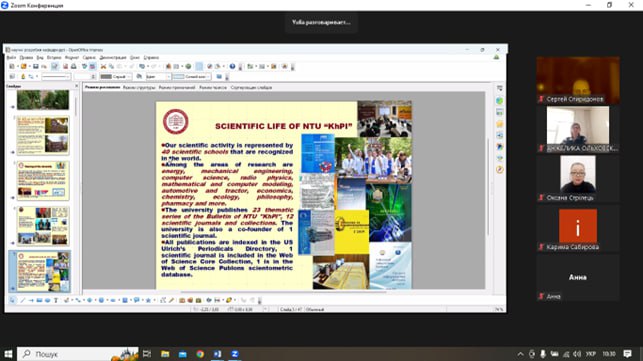Open File Explorer from the taskbar

pos(165,354)
